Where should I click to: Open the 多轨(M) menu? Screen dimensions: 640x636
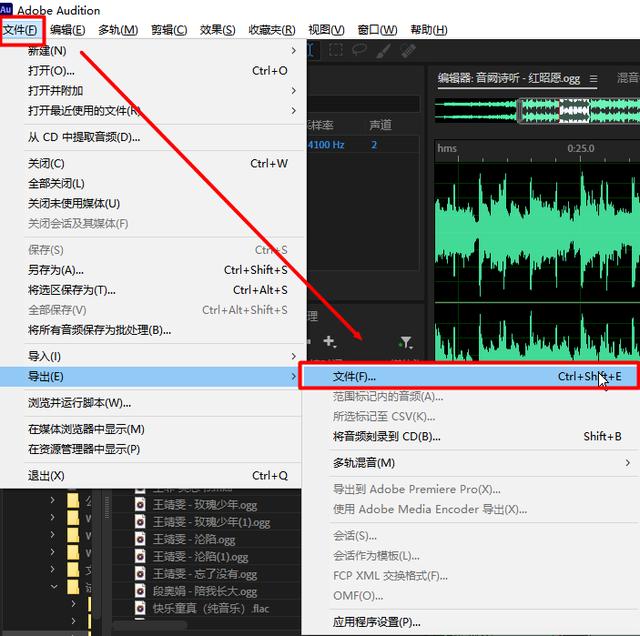tap(118, 30)
